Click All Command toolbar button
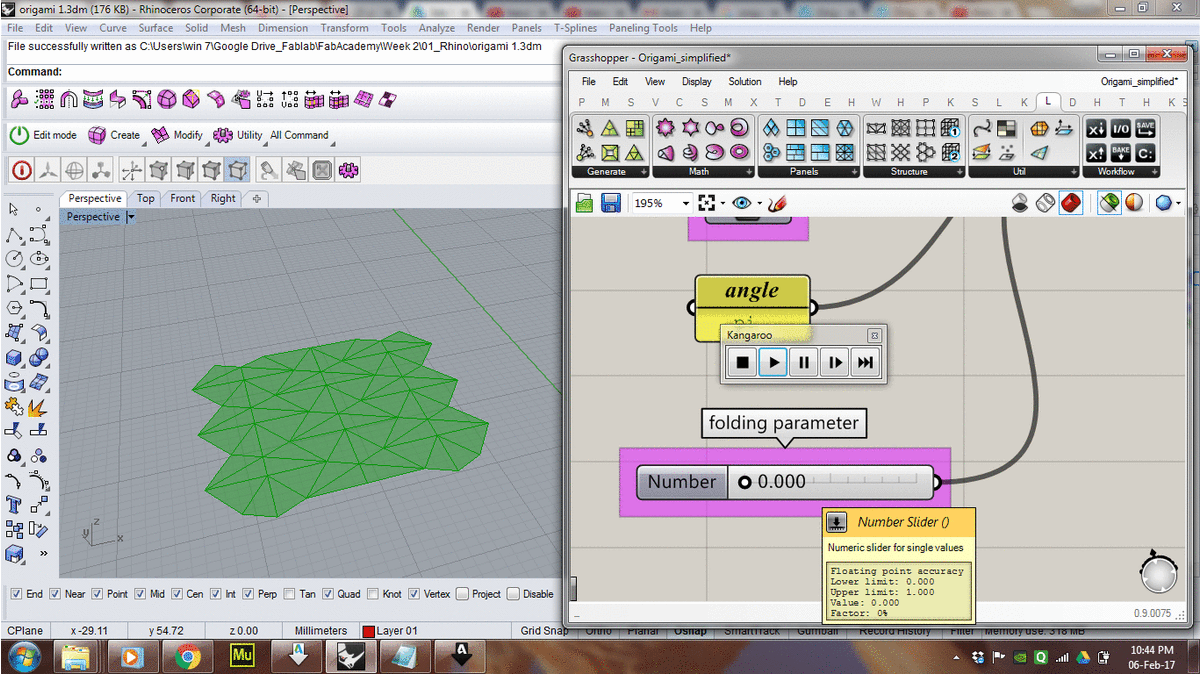This screenshot has width=1200, height=674. 299,135
